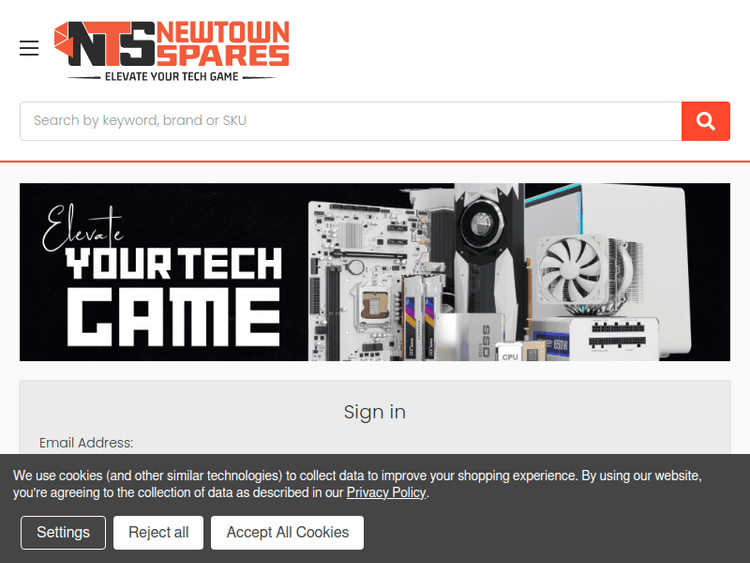Click the SSD drive in the banner
The height and width of the screenshot is (563, 750).
[x=470, y=337]
